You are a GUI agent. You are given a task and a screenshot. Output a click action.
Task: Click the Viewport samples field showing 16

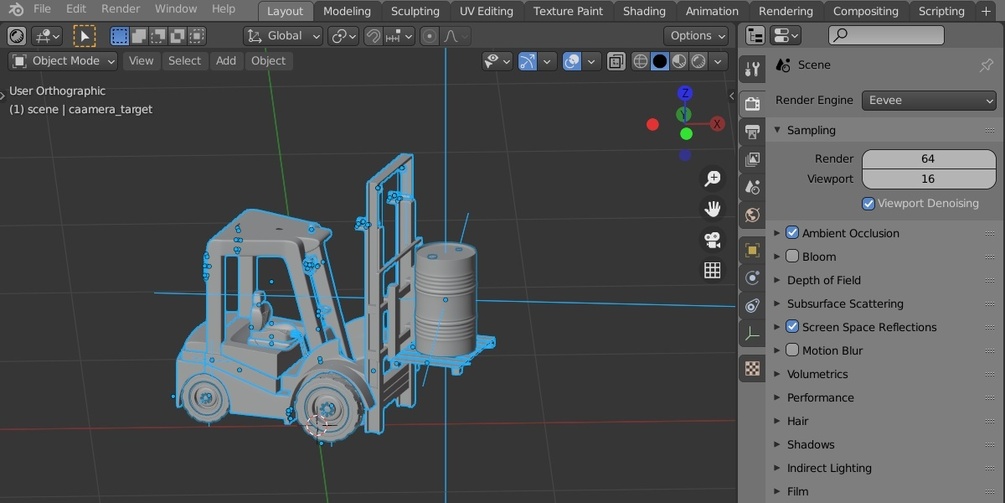click(929, 179)
